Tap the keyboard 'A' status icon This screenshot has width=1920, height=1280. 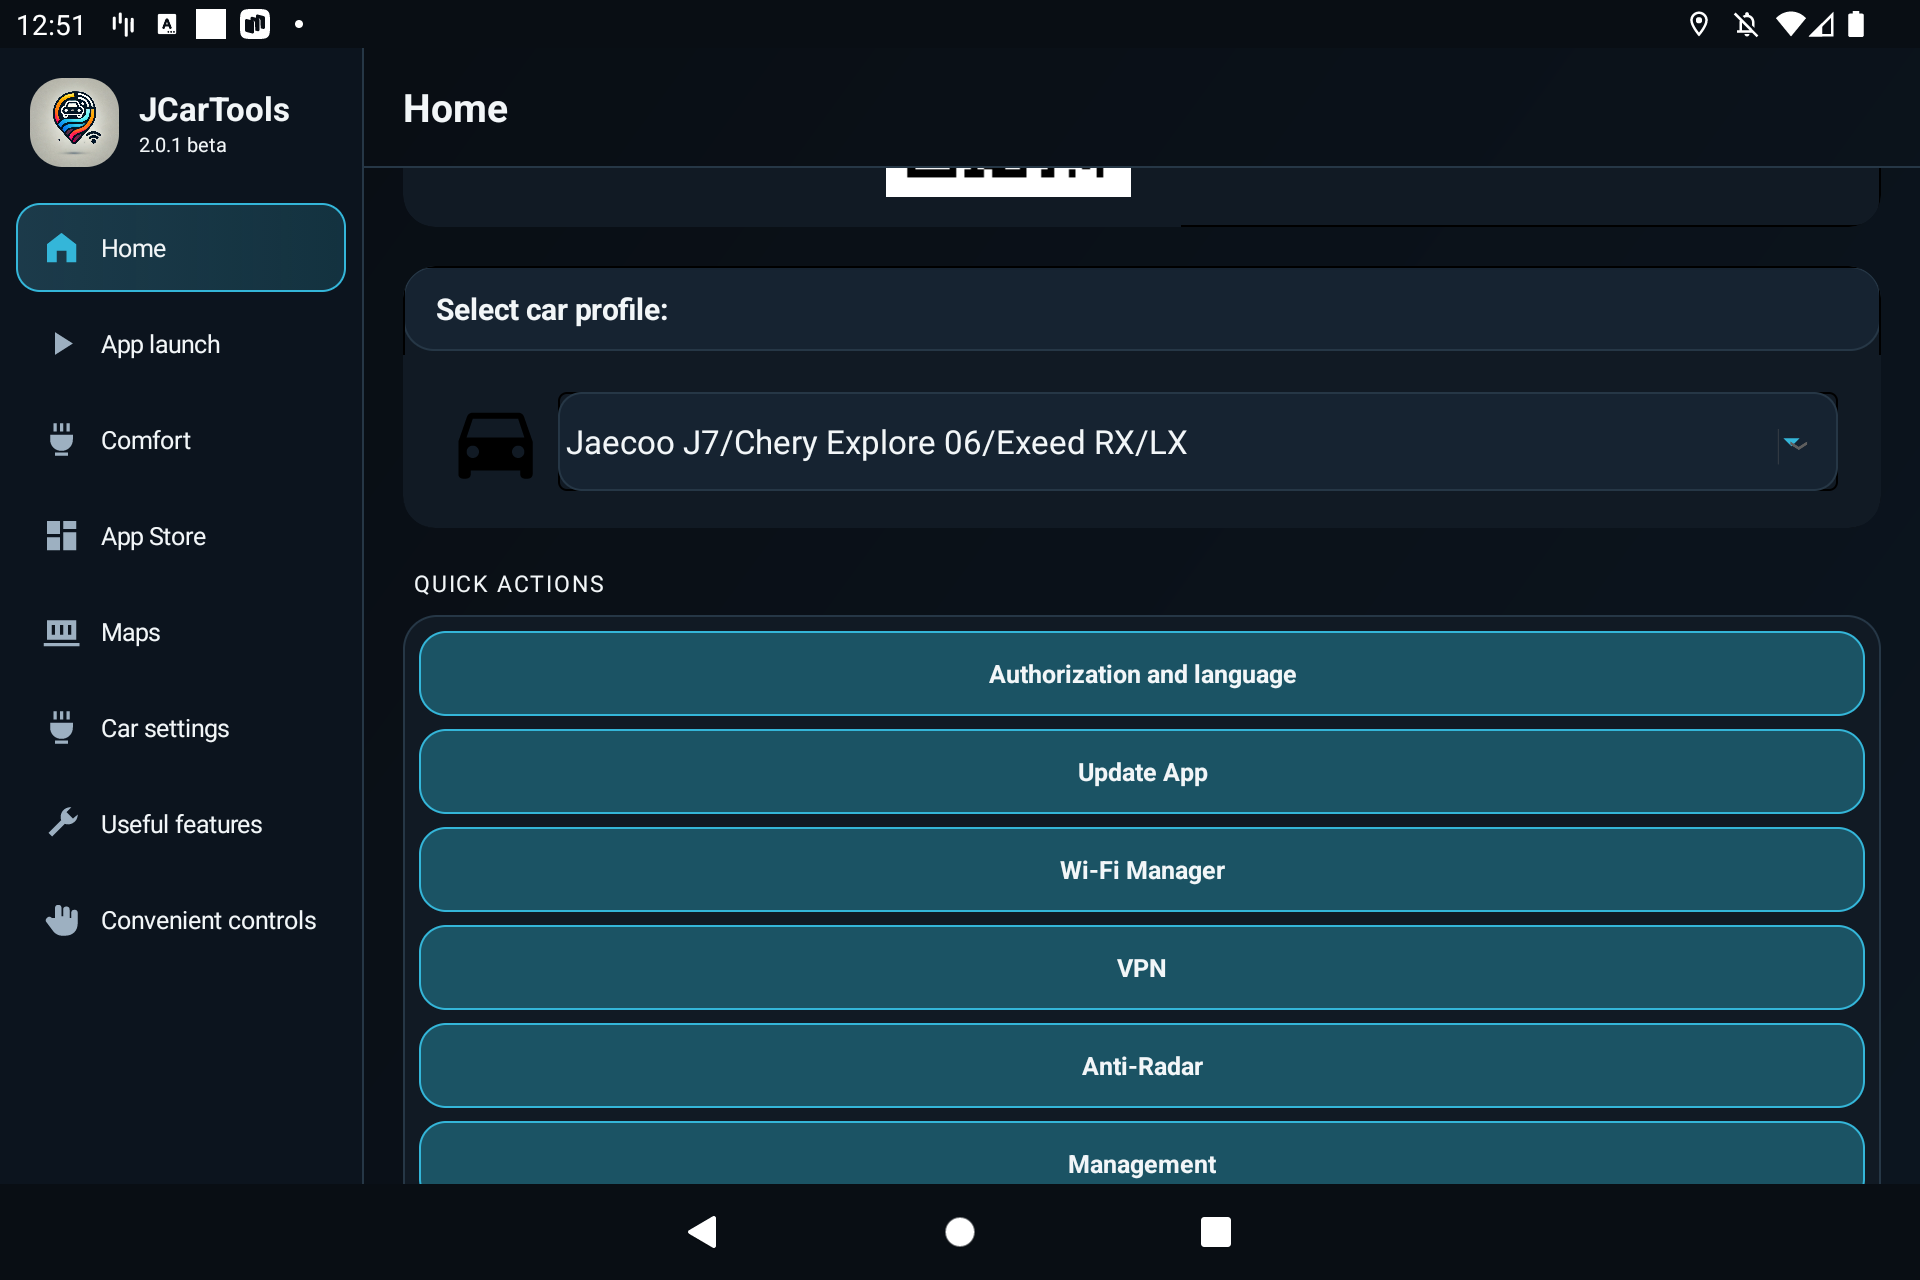[x=167, y=24]
